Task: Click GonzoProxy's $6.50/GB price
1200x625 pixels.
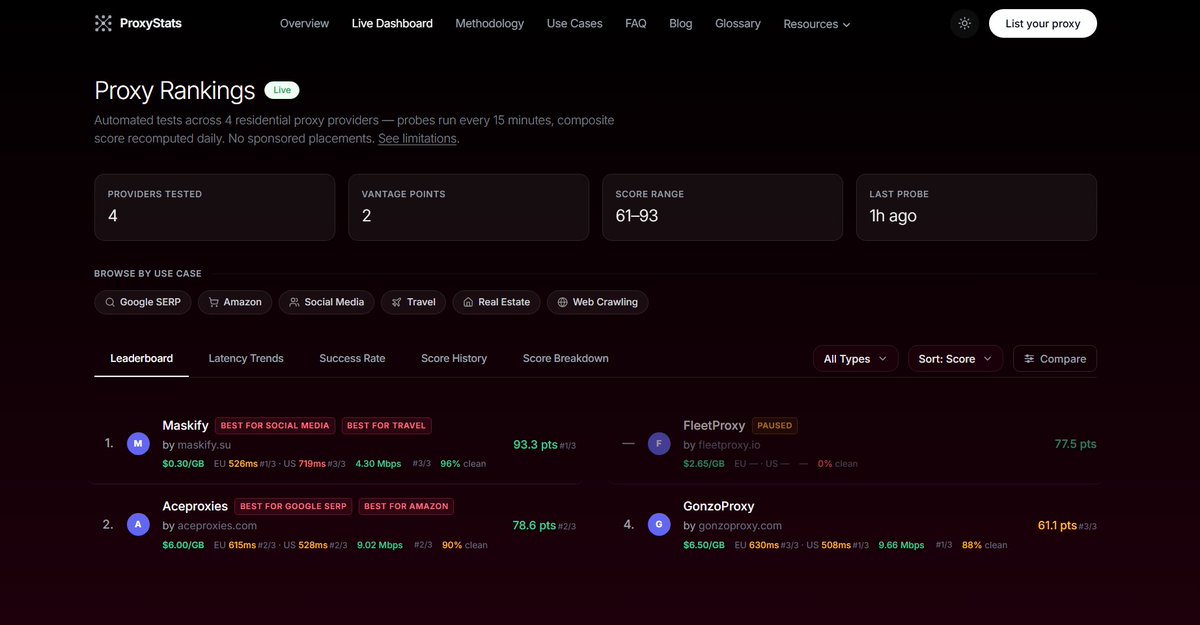Action: click(704, 545)
